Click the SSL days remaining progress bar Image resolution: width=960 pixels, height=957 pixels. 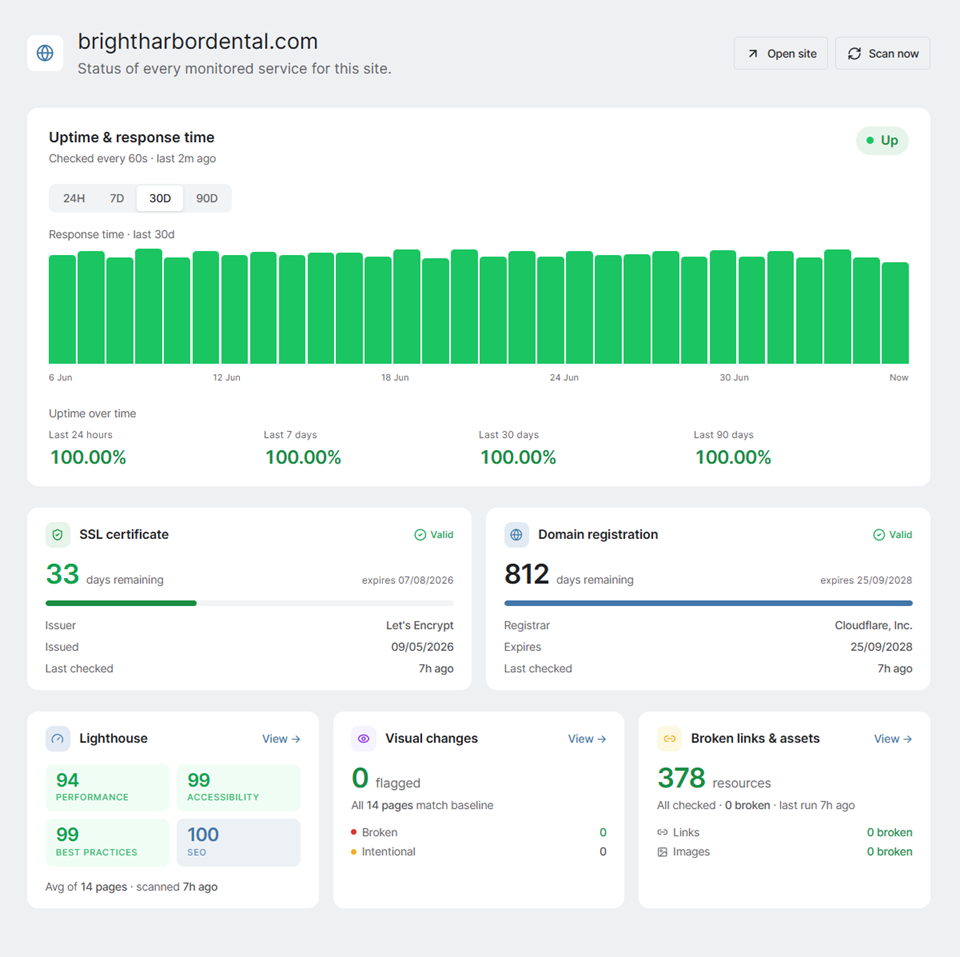click(250, 603)
